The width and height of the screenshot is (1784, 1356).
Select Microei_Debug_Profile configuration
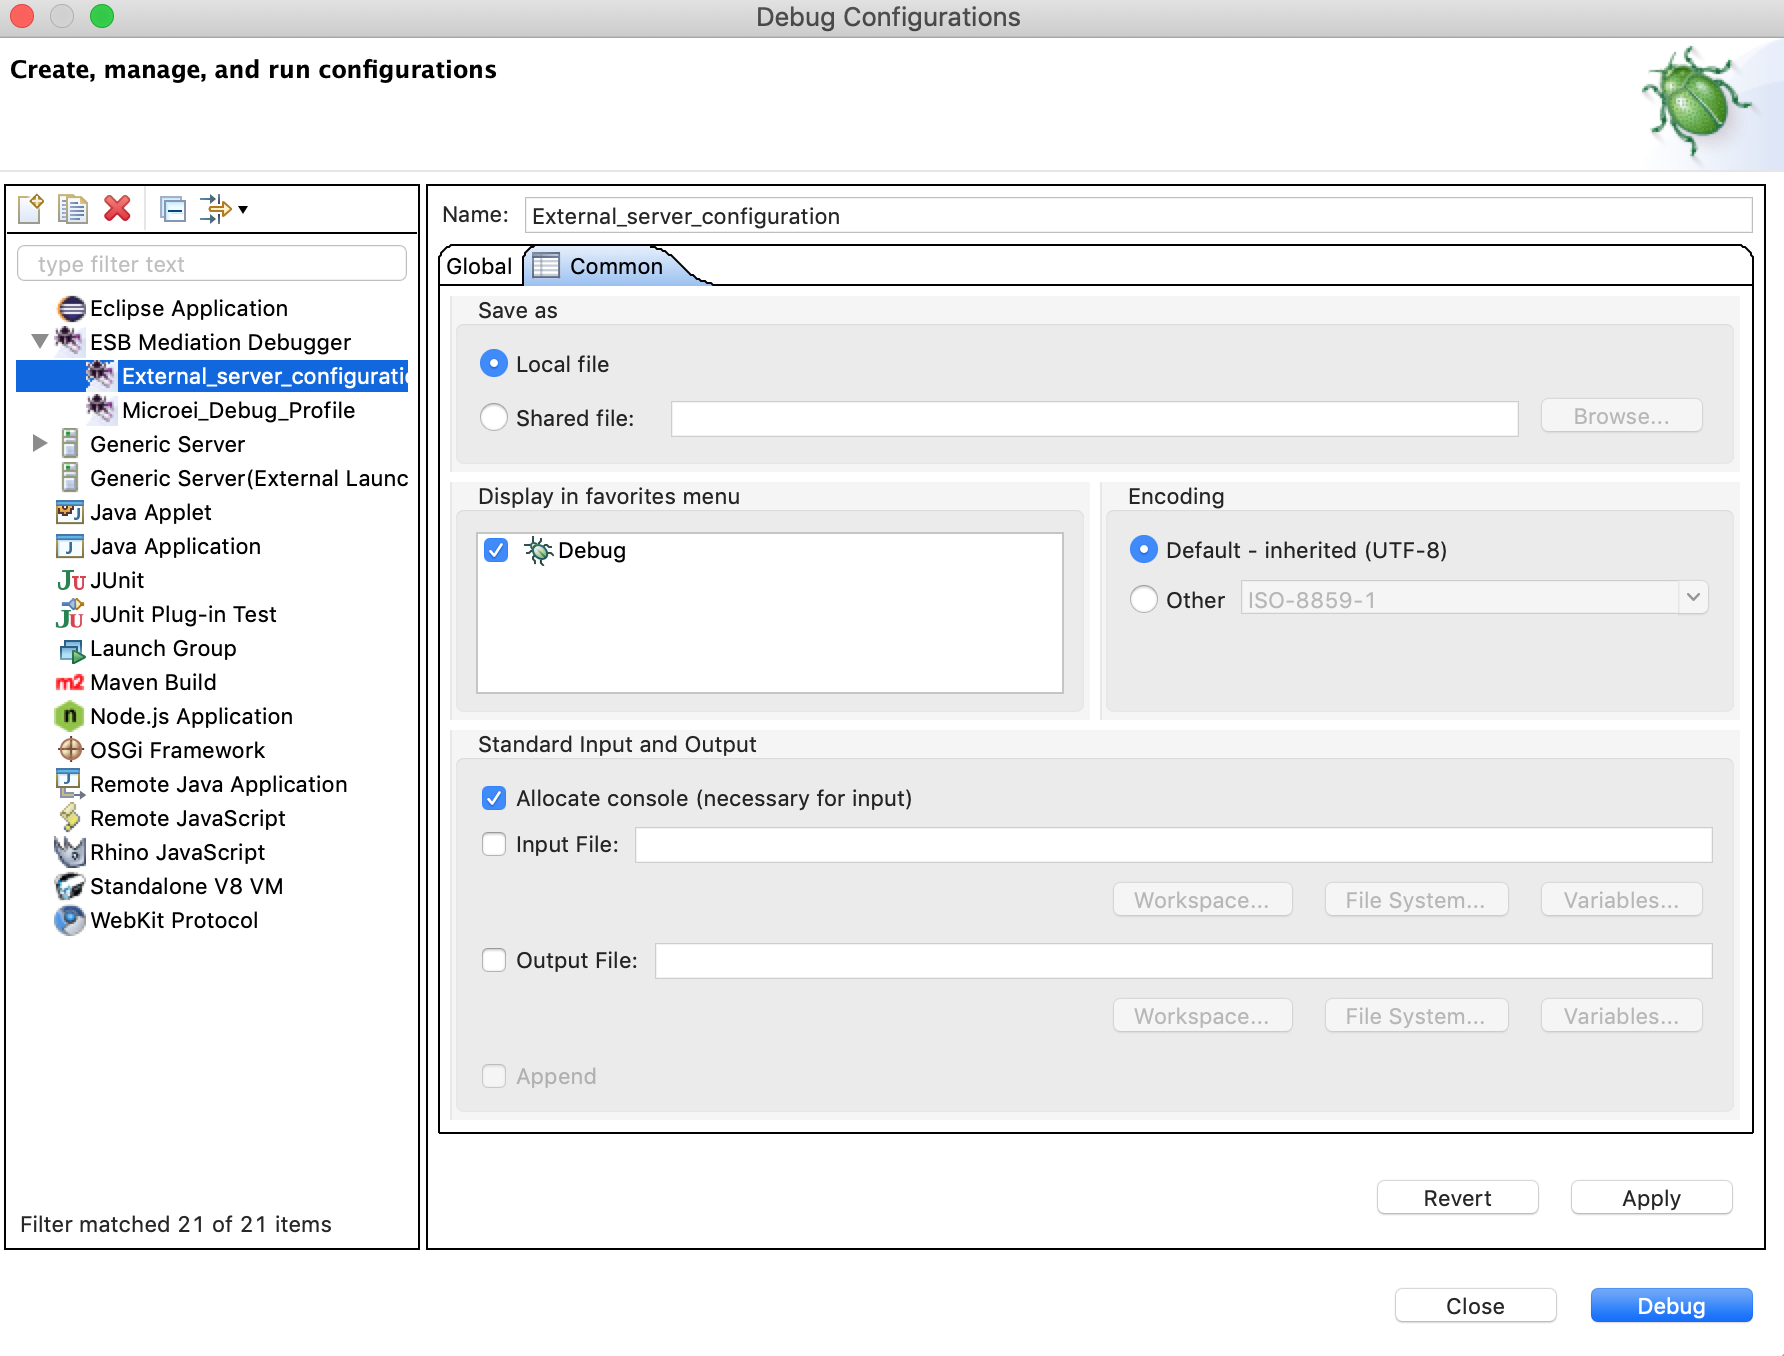[x=238, y=410]
